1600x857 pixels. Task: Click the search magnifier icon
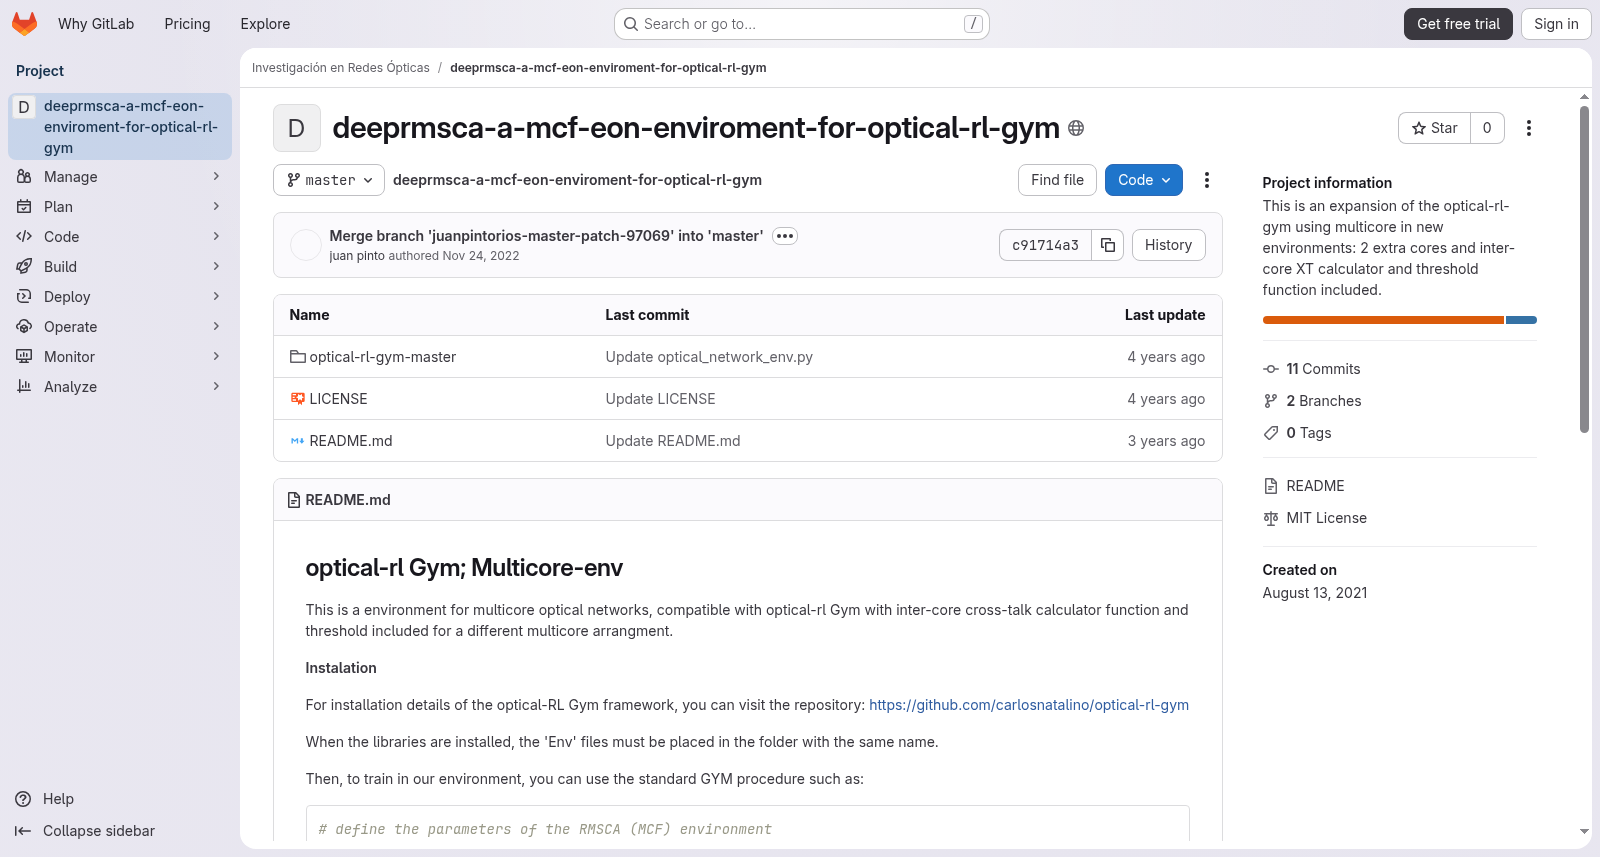tap(631, 24)
